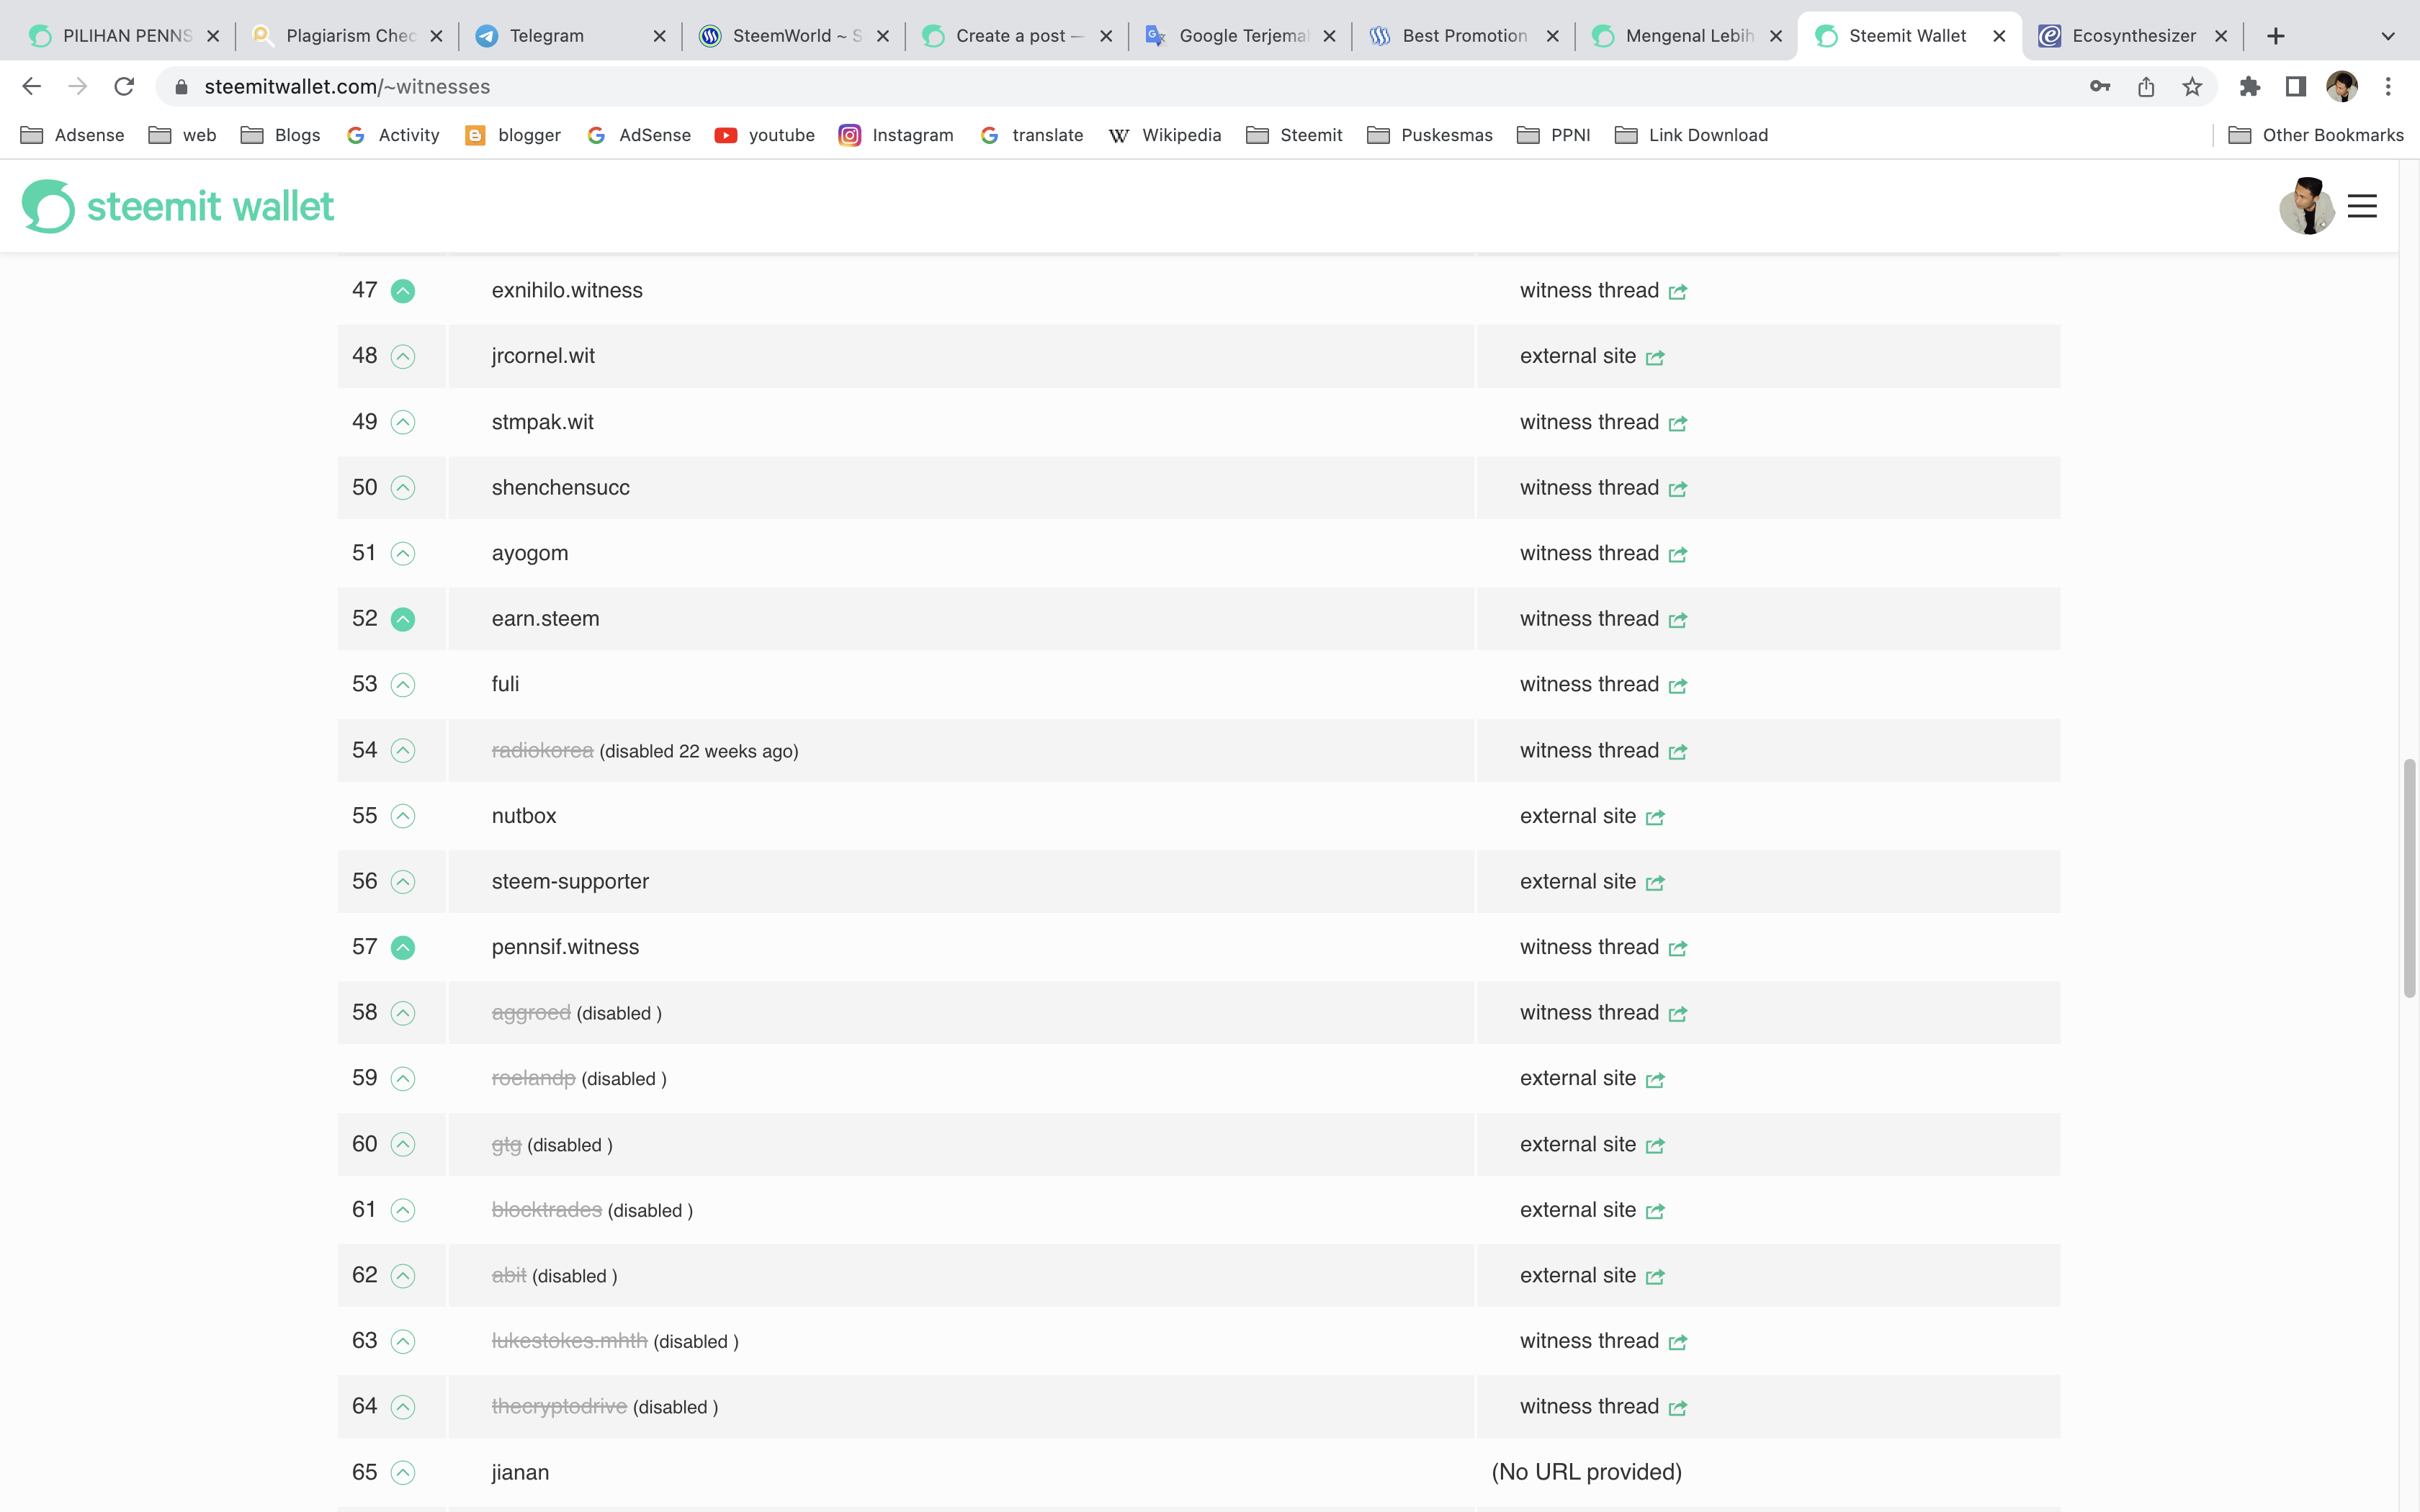Viewport: 2420px width, 1512px height.
Task: Open pennsif.witness witness thread link
Action: tap(1604, 947)
